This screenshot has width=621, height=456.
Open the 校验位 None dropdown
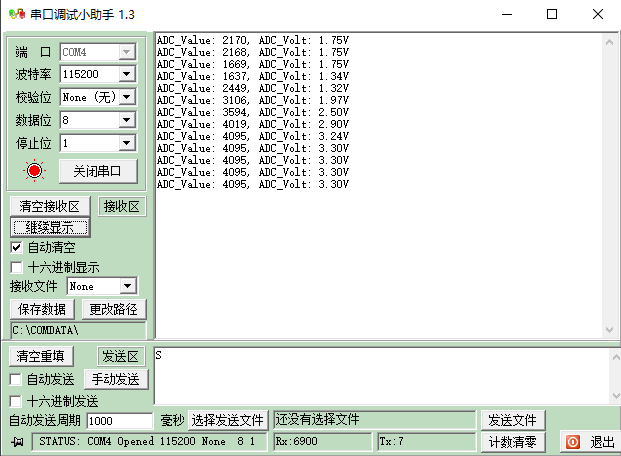127,97
